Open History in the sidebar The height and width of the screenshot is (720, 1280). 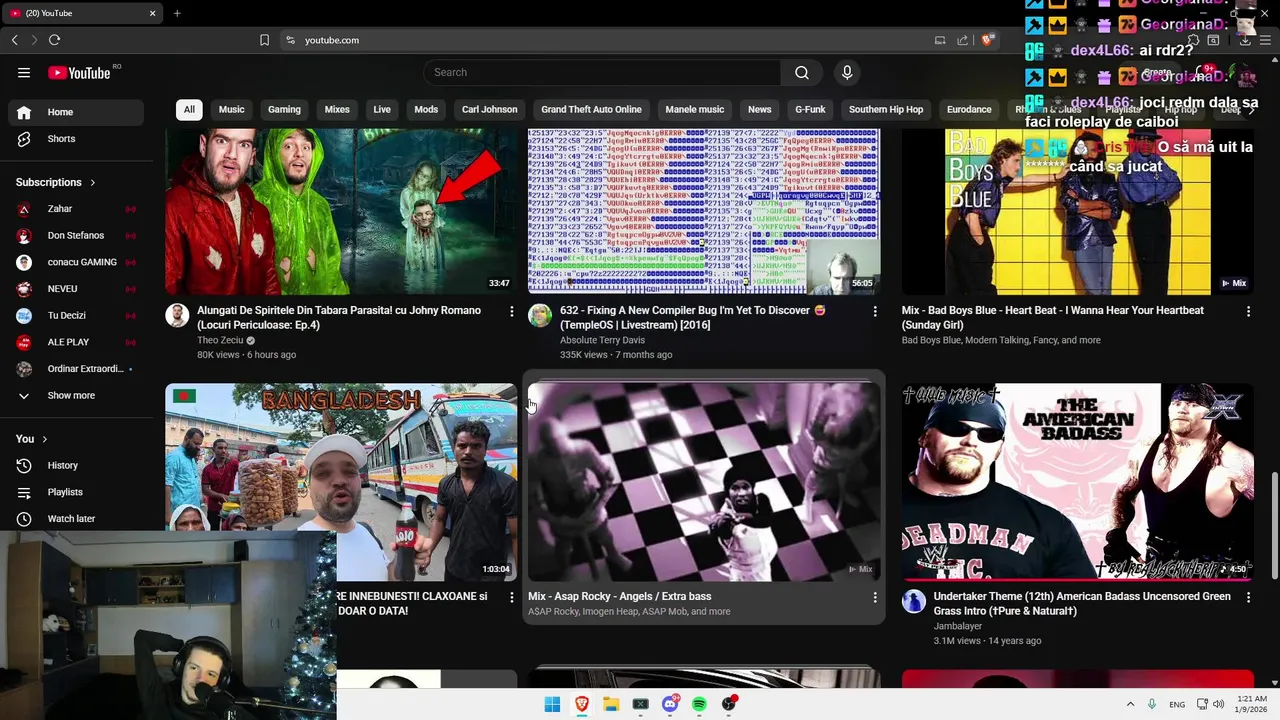75,465
